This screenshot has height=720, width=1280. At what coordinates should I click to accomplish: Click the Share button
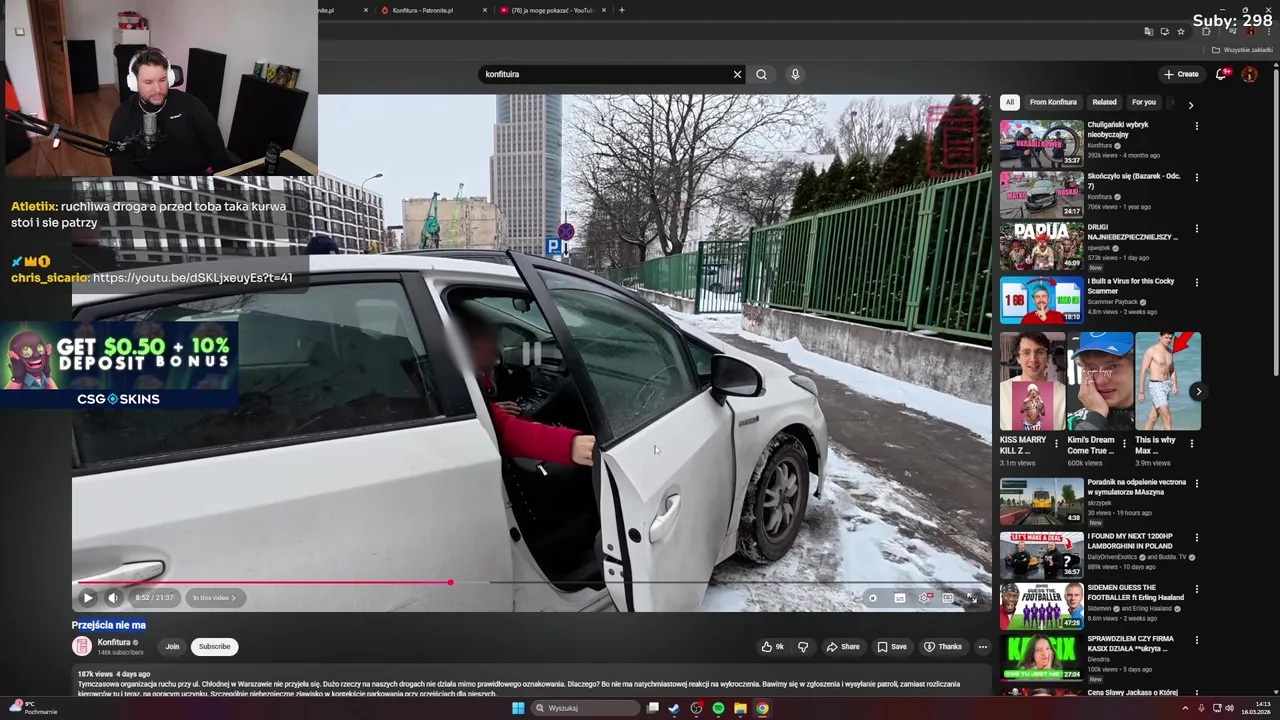pos(843,647)
